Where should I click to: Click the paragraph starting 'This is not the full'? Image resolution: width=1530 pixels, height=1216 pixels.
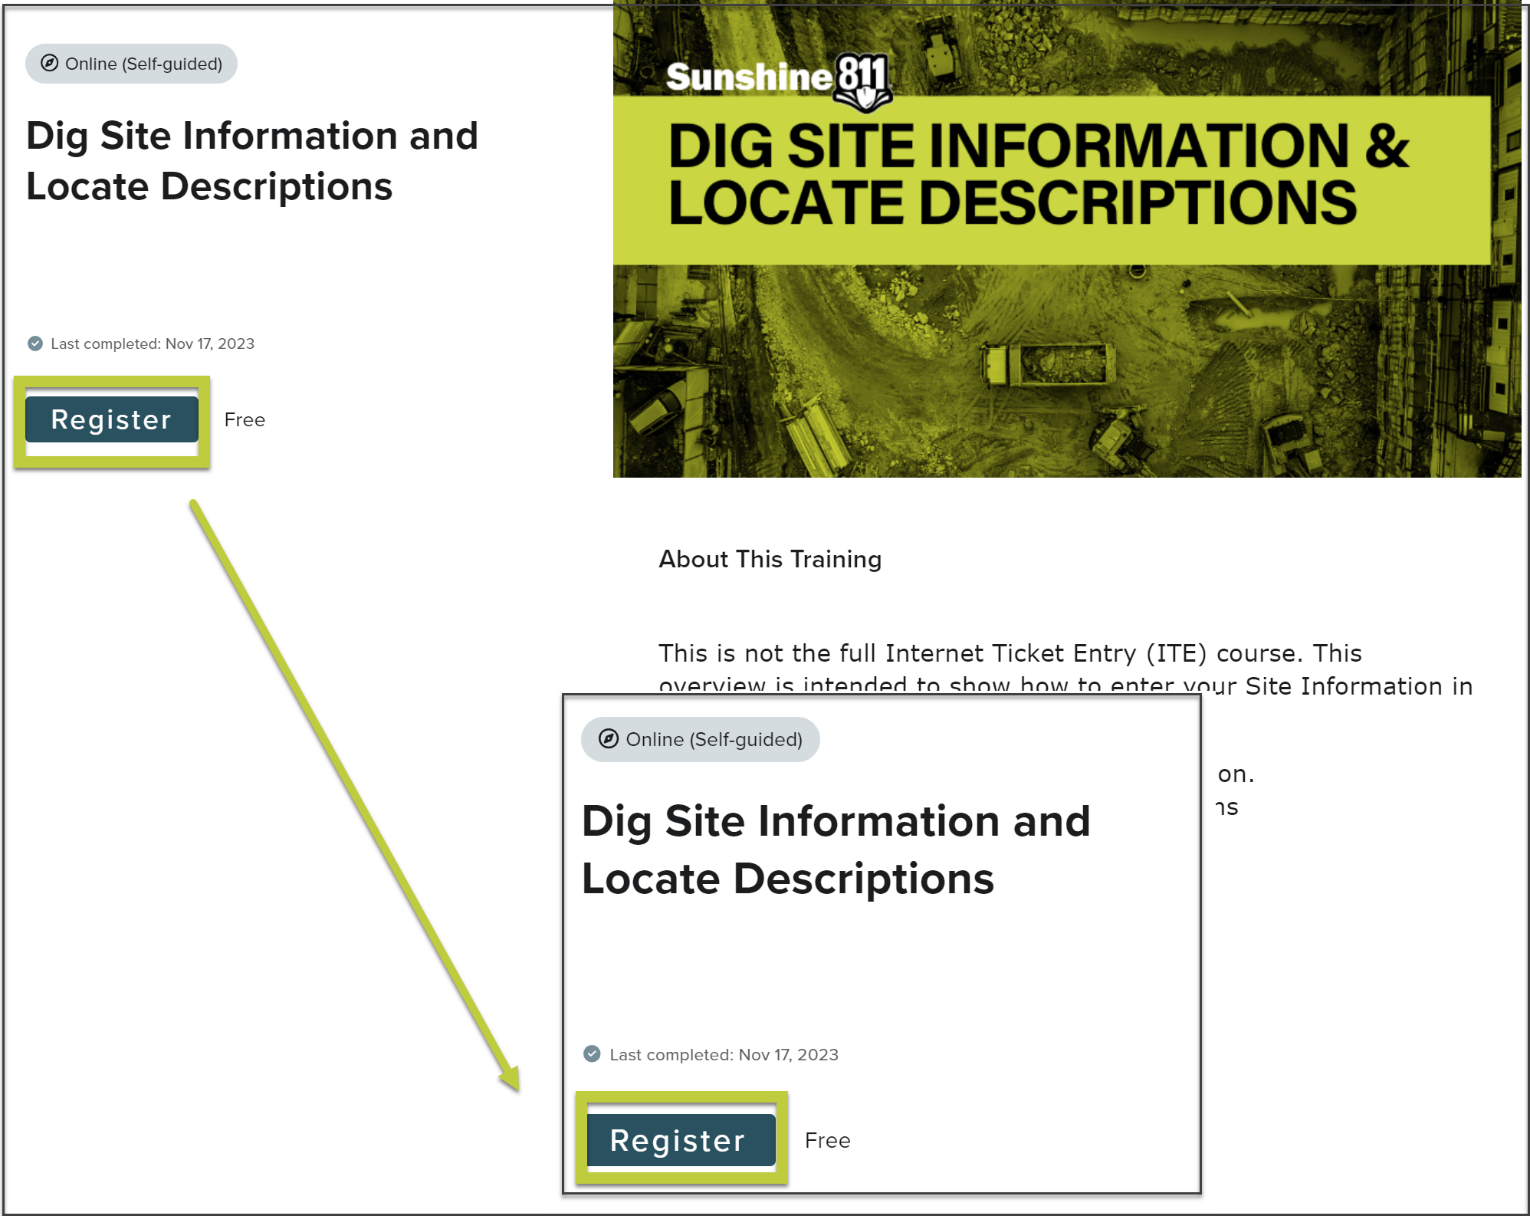(x=1065, y=669)
